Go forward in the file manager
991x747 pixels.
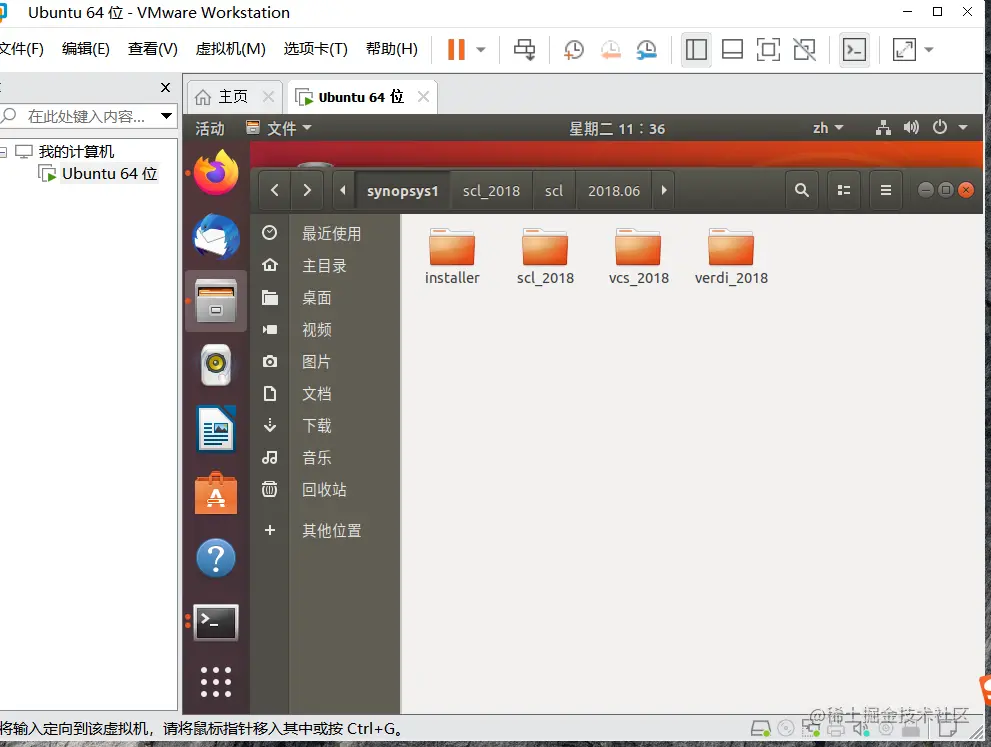point(307,190)
